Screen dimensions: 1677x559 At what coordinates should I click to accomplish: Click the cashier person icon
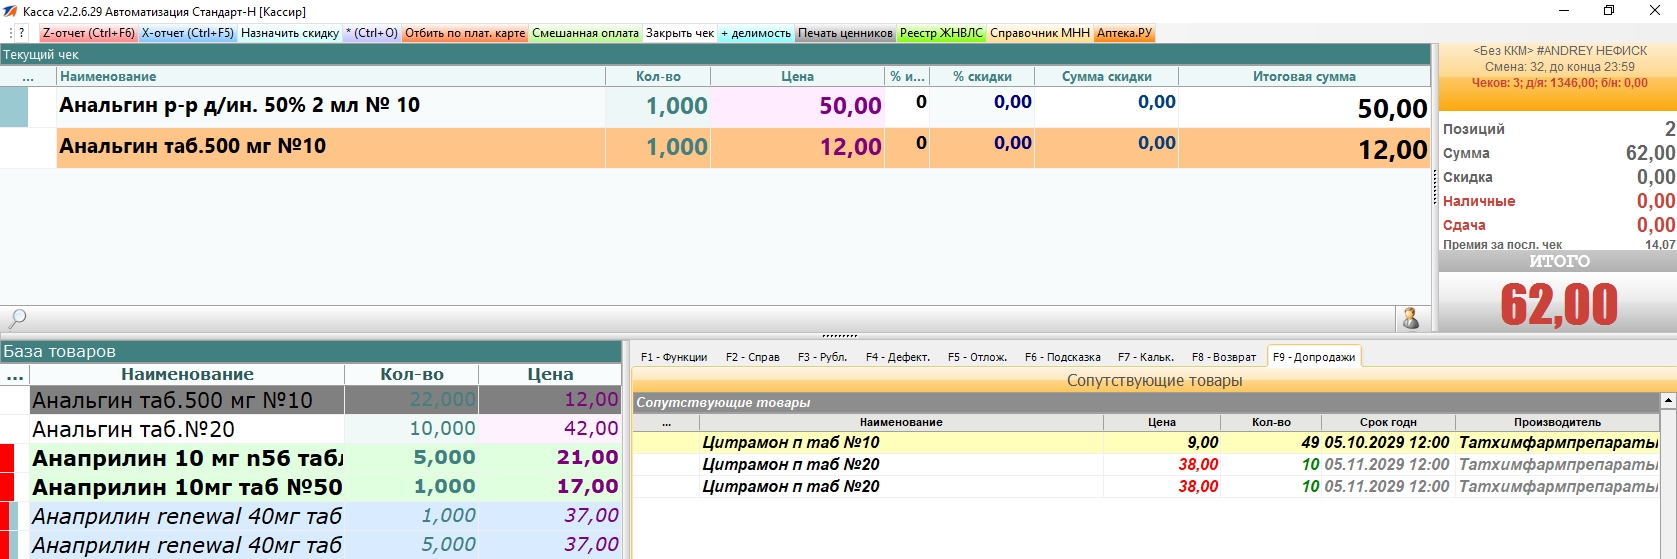tap(1411, 319)
